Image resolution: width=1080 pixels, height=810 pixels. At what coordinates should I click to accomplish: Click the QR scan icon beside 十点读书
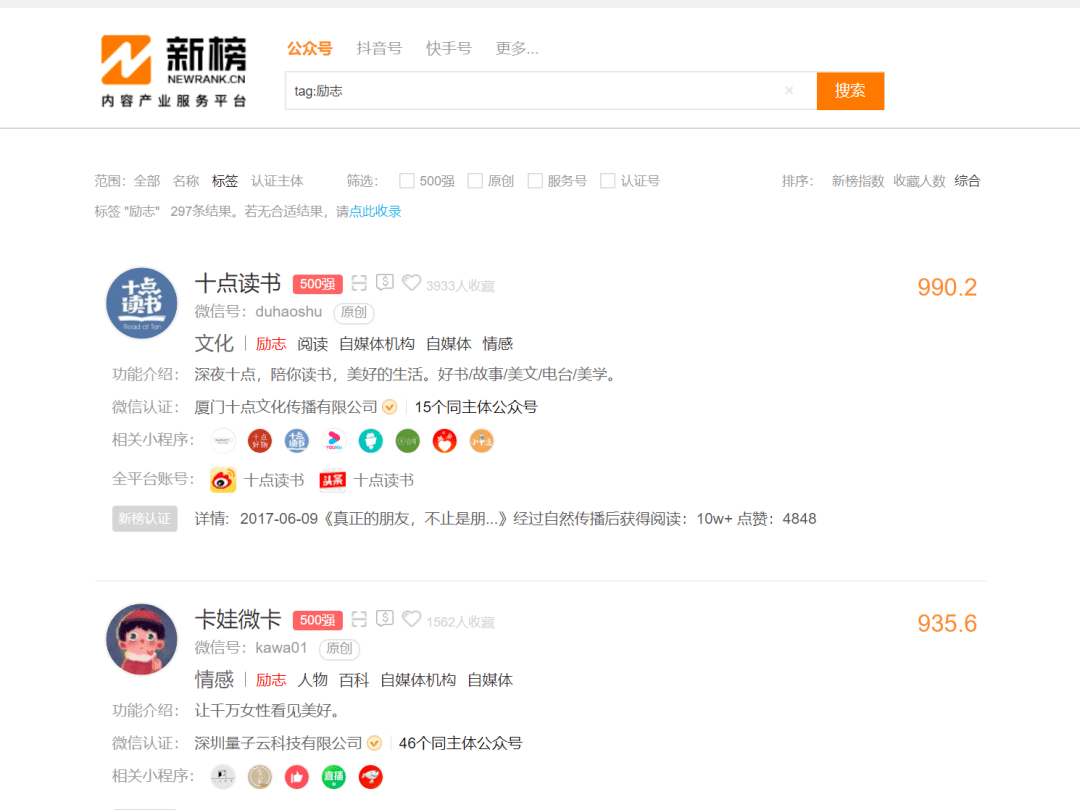click(360, 283)
